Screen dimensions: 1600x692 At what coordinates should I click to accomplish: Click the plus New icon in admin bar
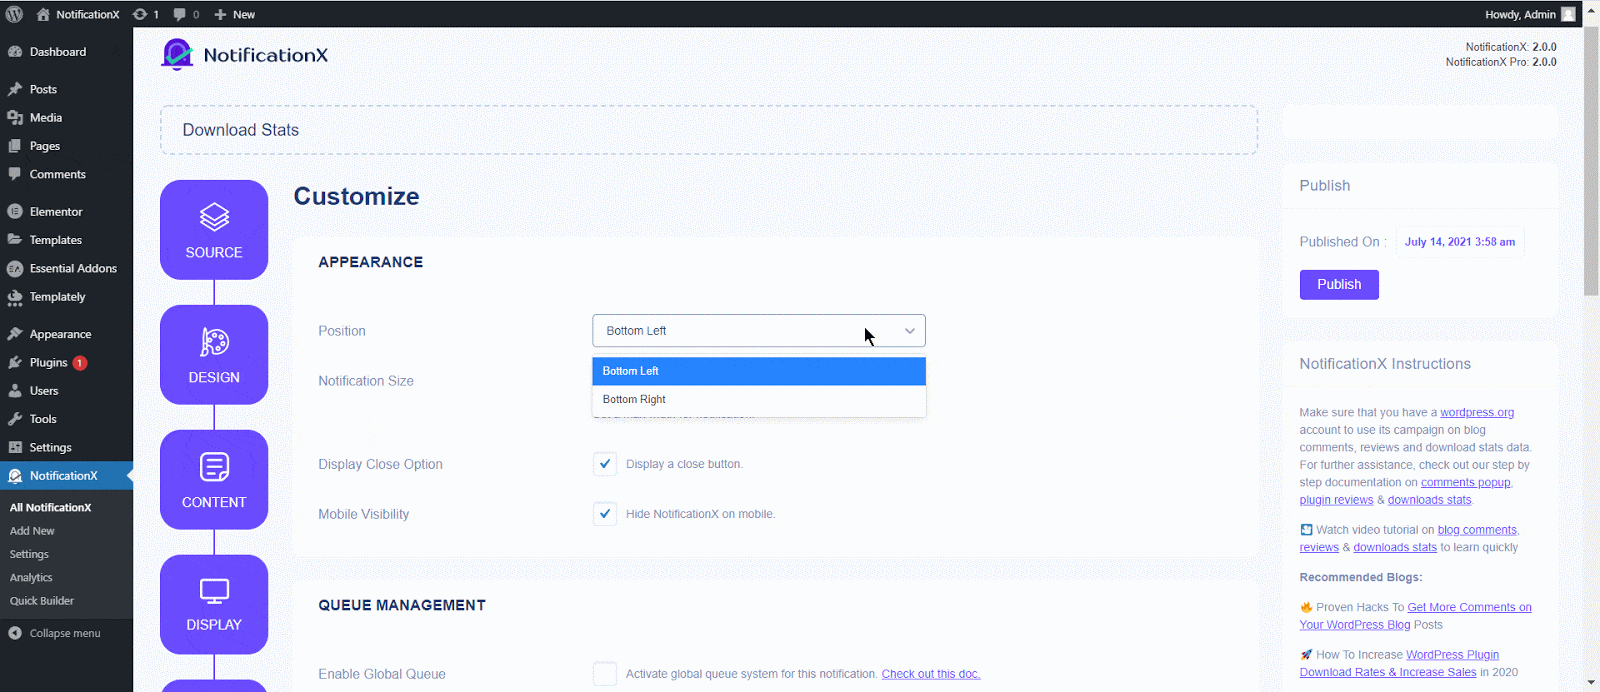click(220, 14)
